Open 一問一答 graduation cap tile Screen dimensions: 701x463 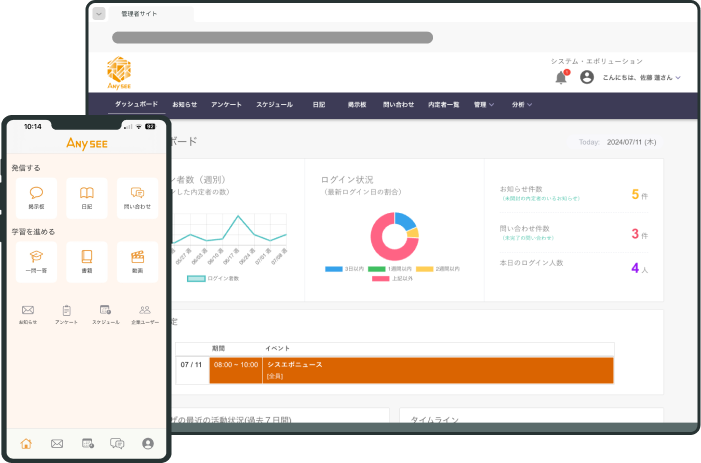coord(36,262)
